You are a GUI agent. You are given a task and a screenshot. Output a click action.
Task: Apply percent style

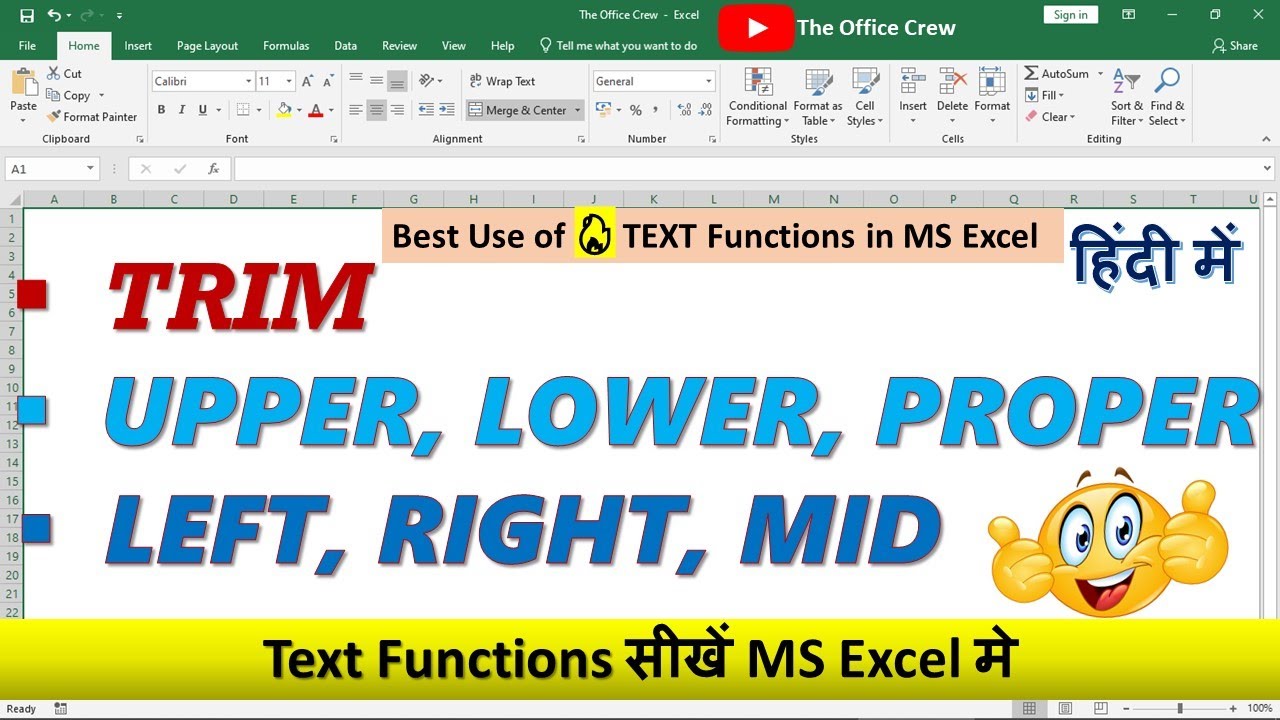point(635,110)
